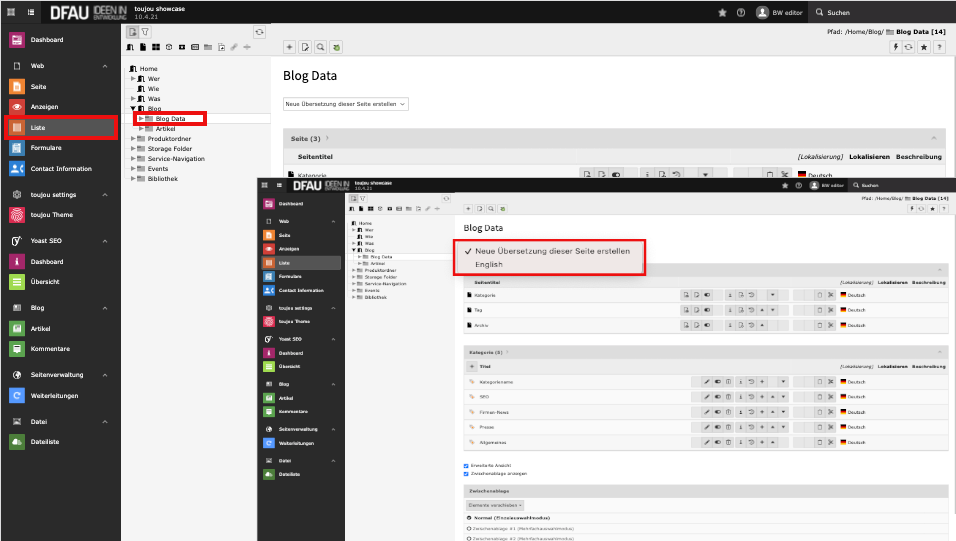Select Blog Data in the page tree
This screenshot has width=956, height=541.
coord(170,119)
